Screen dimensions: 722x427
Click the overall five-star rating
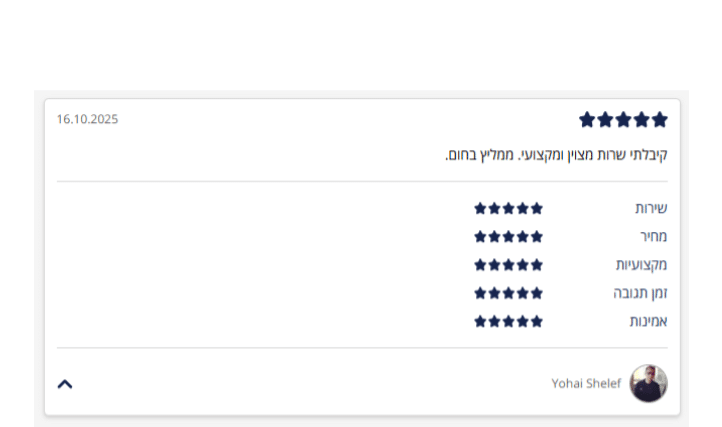623,120
